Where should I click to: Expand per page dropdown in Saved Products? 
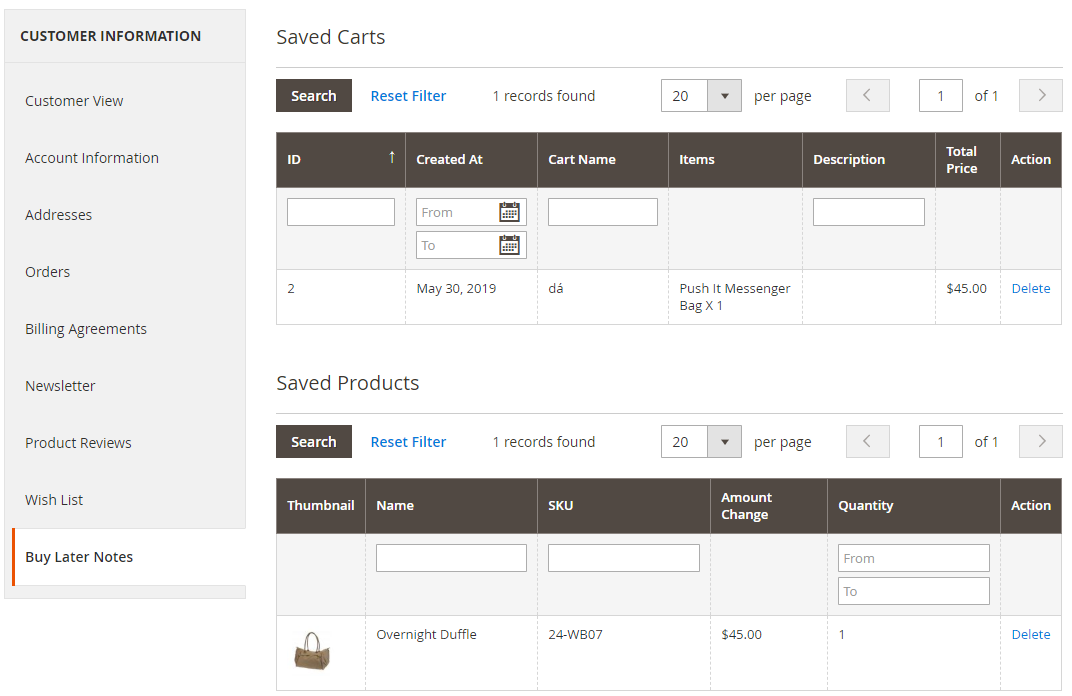click(724, 442)
